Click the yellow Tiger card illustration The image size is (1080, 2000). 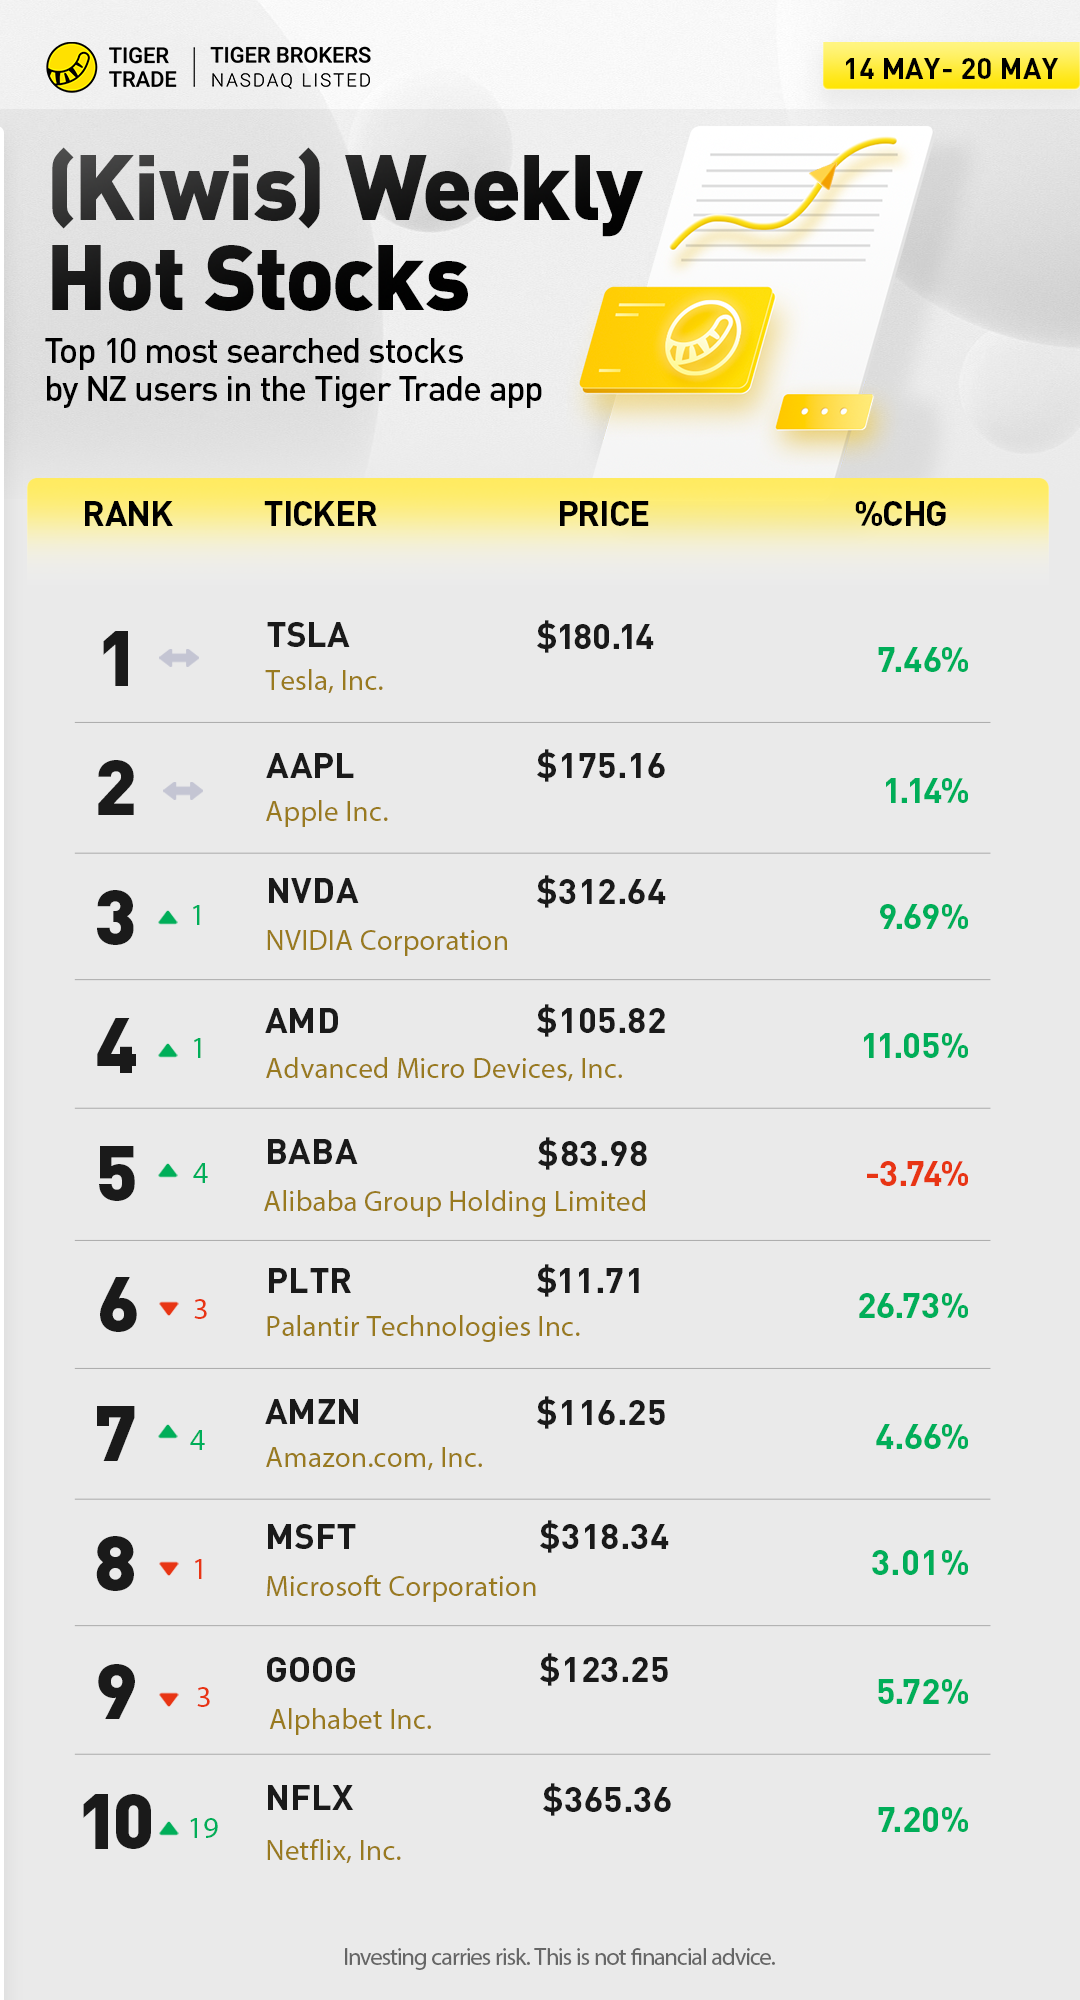pos(679,339)
